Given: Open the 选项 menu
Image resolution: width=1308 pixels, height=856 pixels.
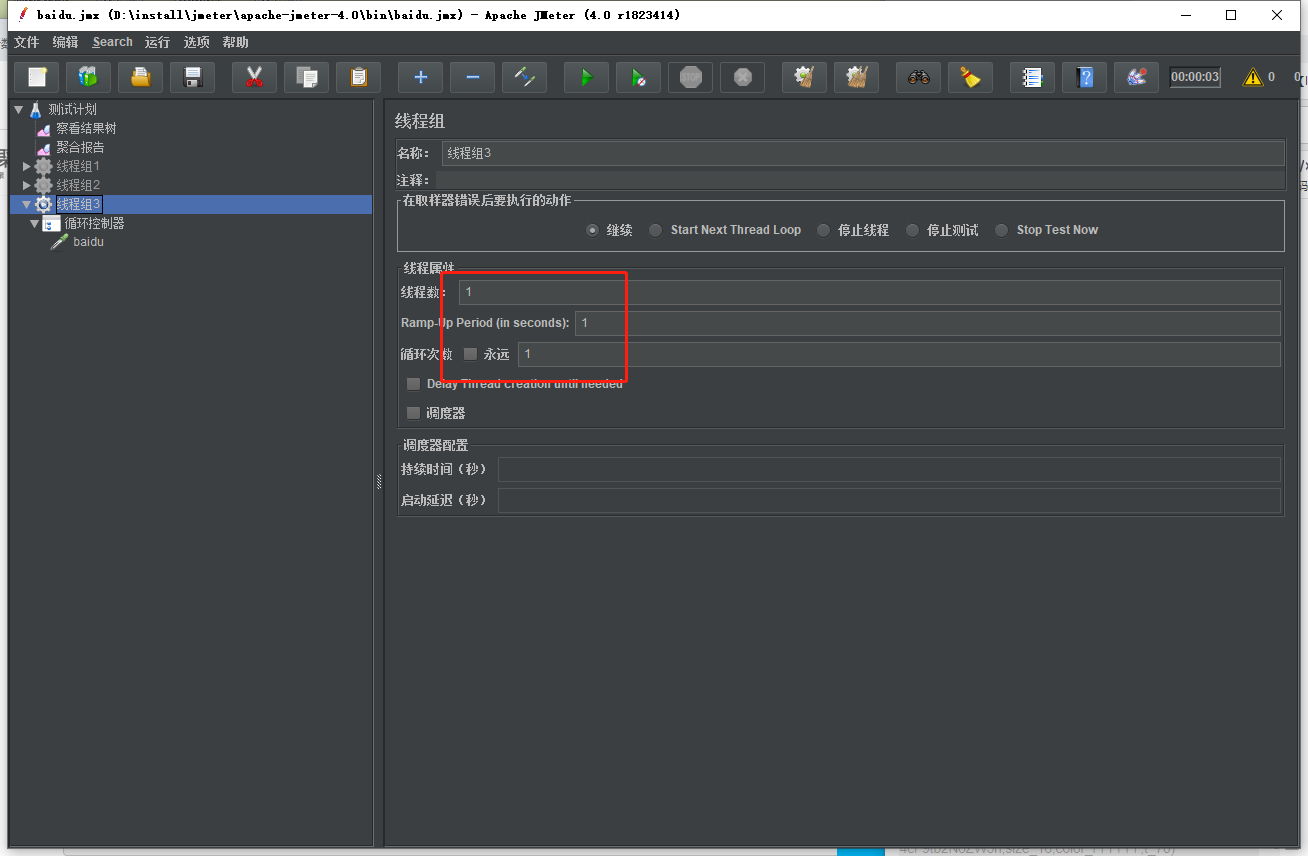Looking at the screenshot, I should [197, 42].
